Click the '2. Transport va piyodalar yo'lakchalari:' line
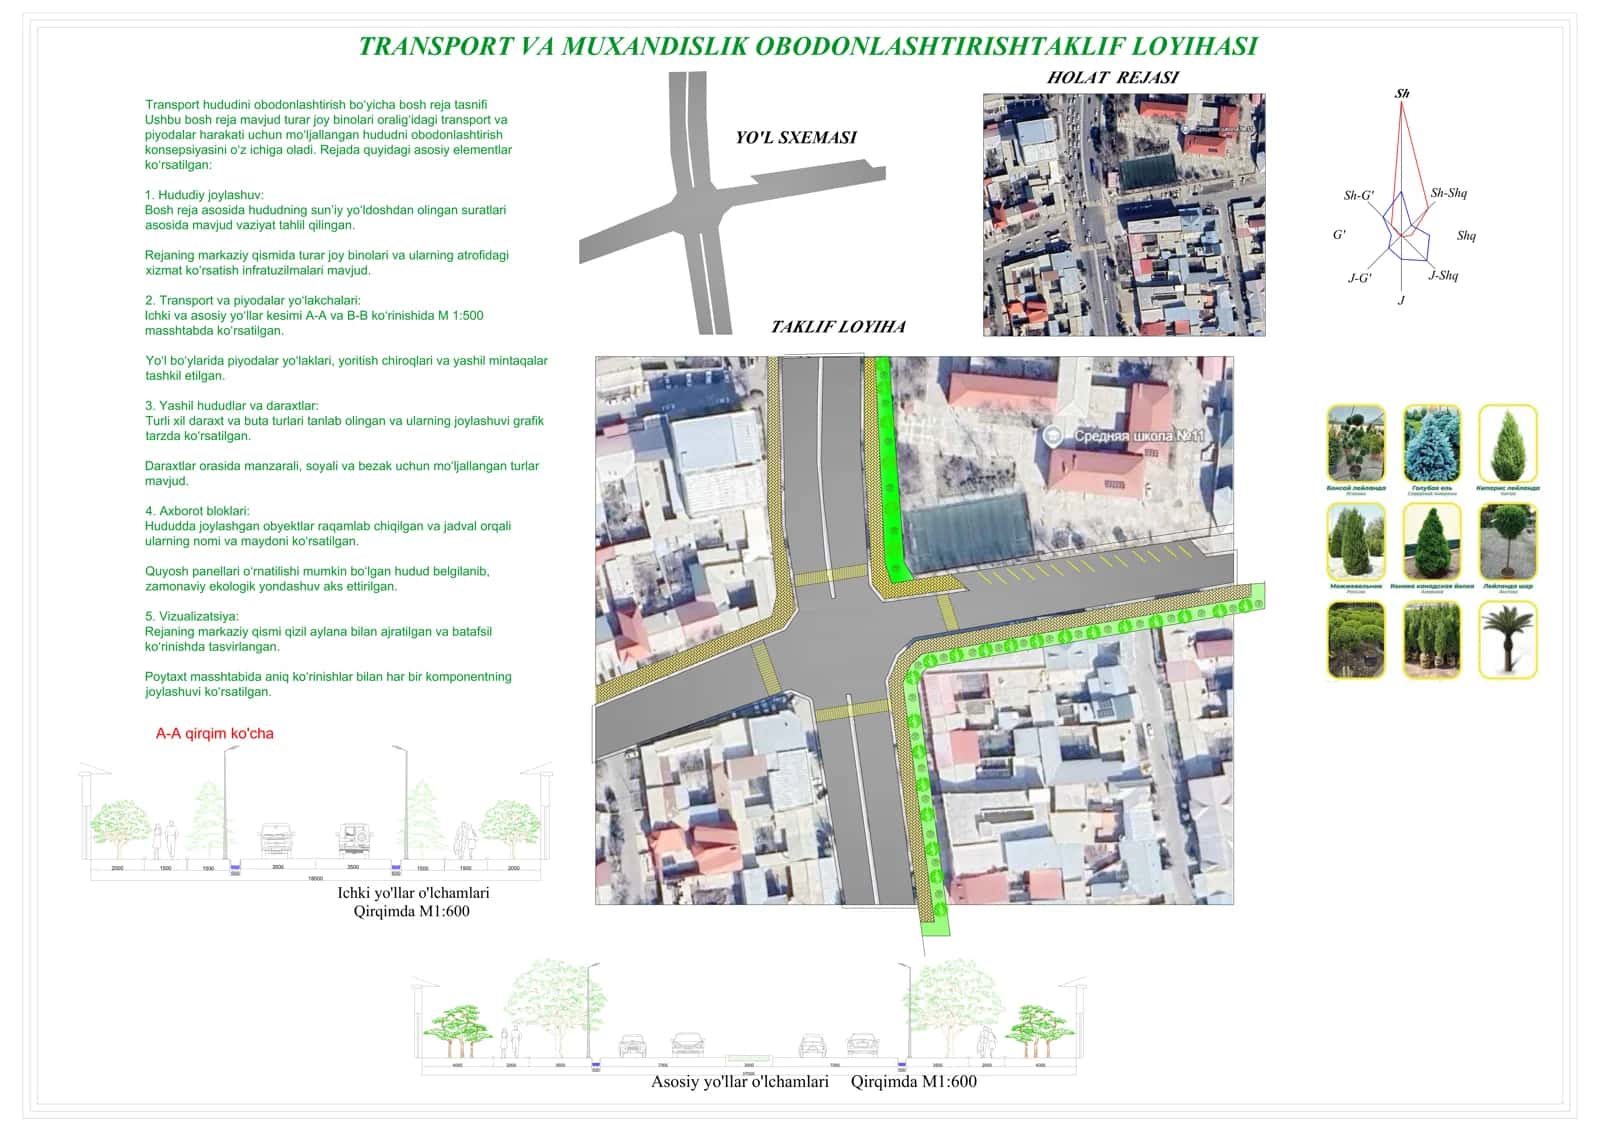The image size is (1600, 1131). click(x=253, y=300)
